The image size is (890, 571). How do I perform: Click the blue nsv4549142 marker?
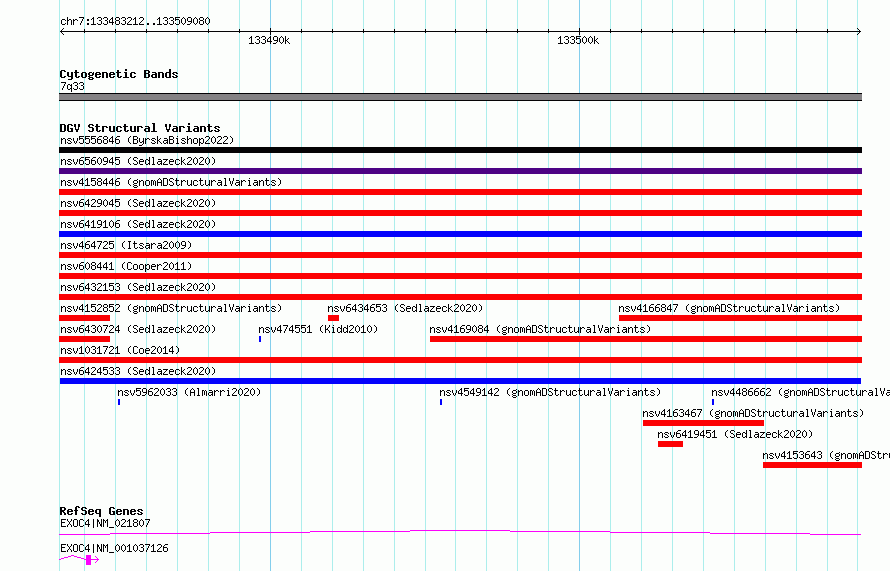click(441, 402)
